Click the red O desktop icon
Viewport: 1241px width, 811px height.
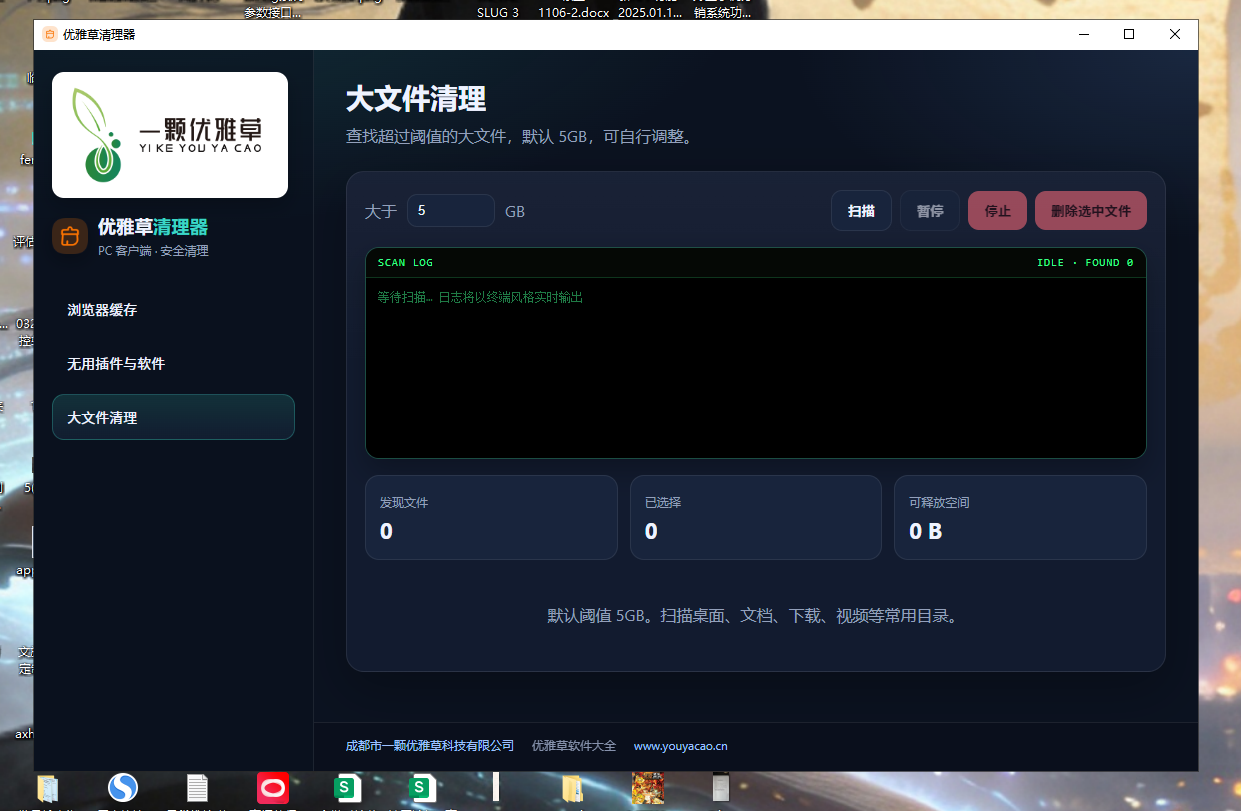(273, 788)
